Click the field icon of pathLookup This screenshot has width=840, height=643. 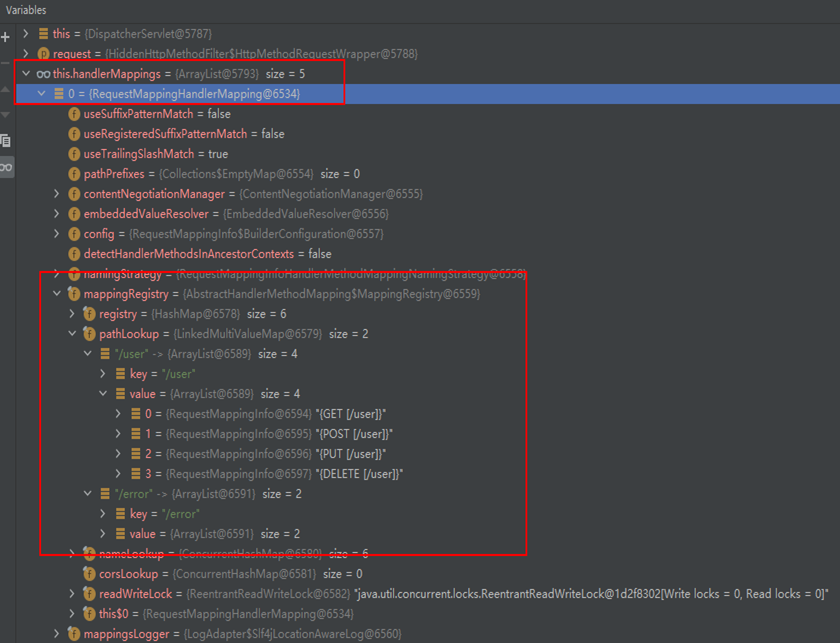tap(89, 334)
